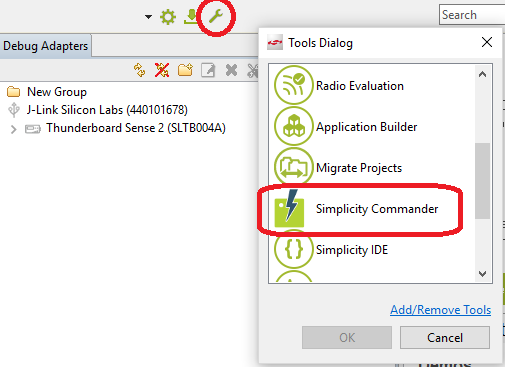Screen dimensions: 505x367
Task: Click the Cancel button
Action: 445,338
